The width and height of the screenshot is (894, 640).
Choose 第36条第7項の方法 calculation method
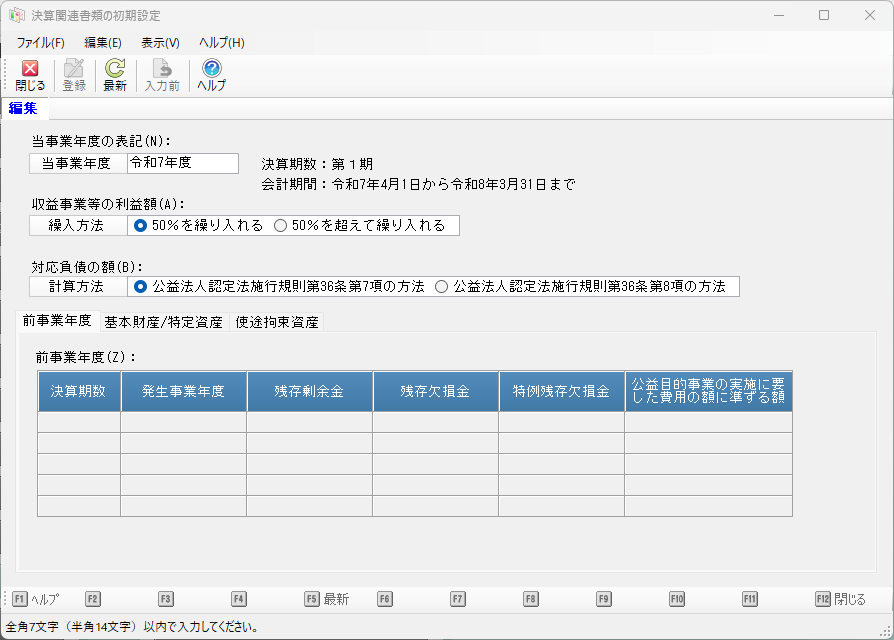coord(141,287)
